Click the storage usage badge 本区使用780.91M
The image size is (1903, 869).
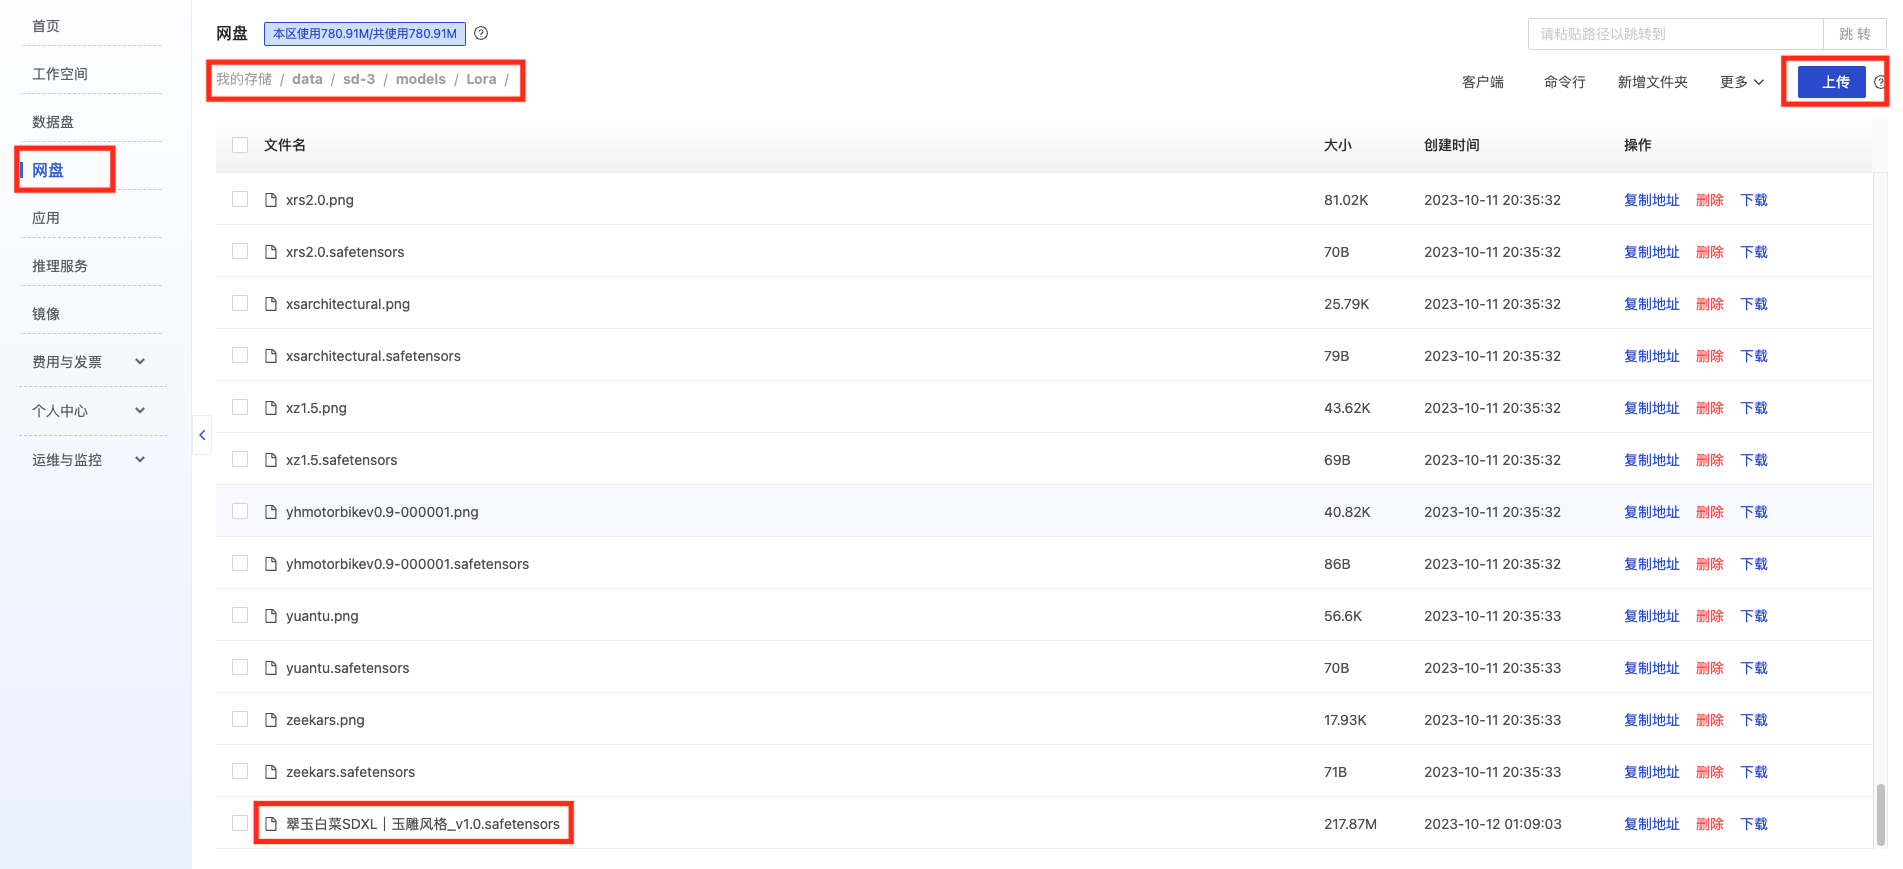click(365, 34)
